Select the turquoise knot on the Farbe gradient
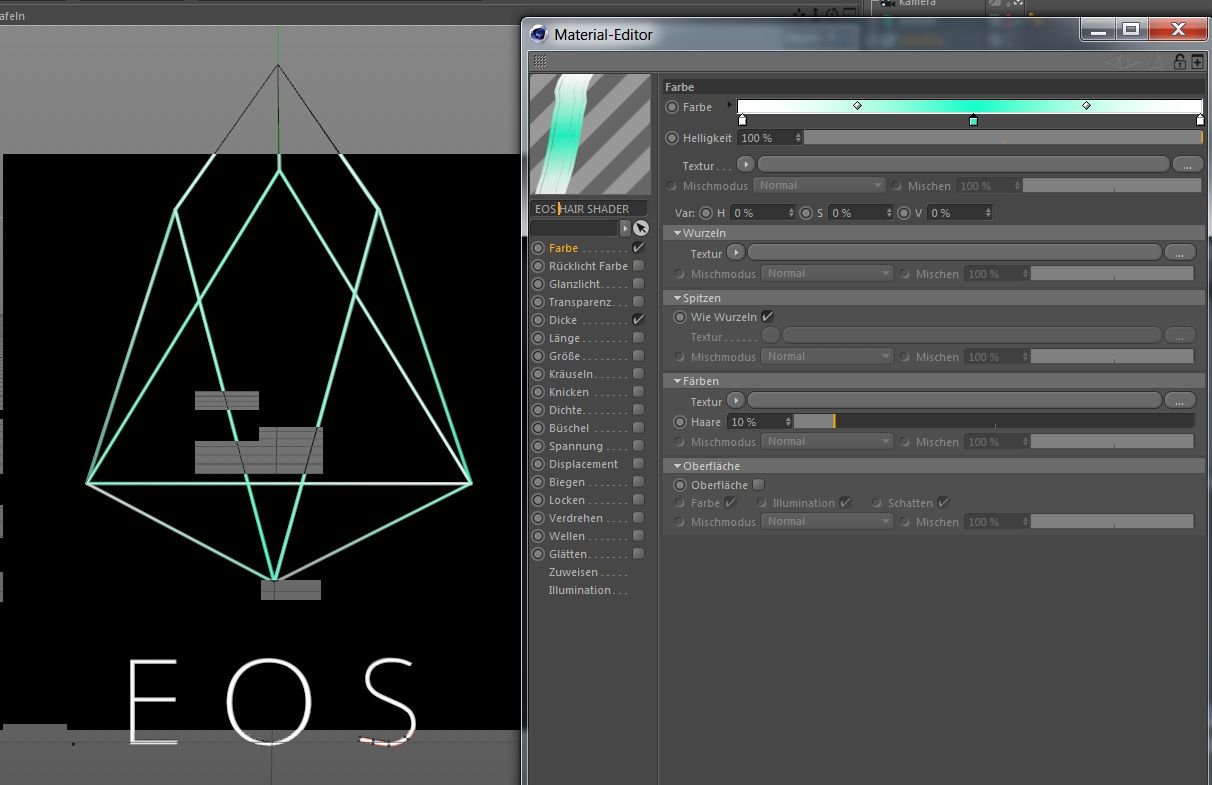Viewport: 1212px width, 785px height. (973, 121)
